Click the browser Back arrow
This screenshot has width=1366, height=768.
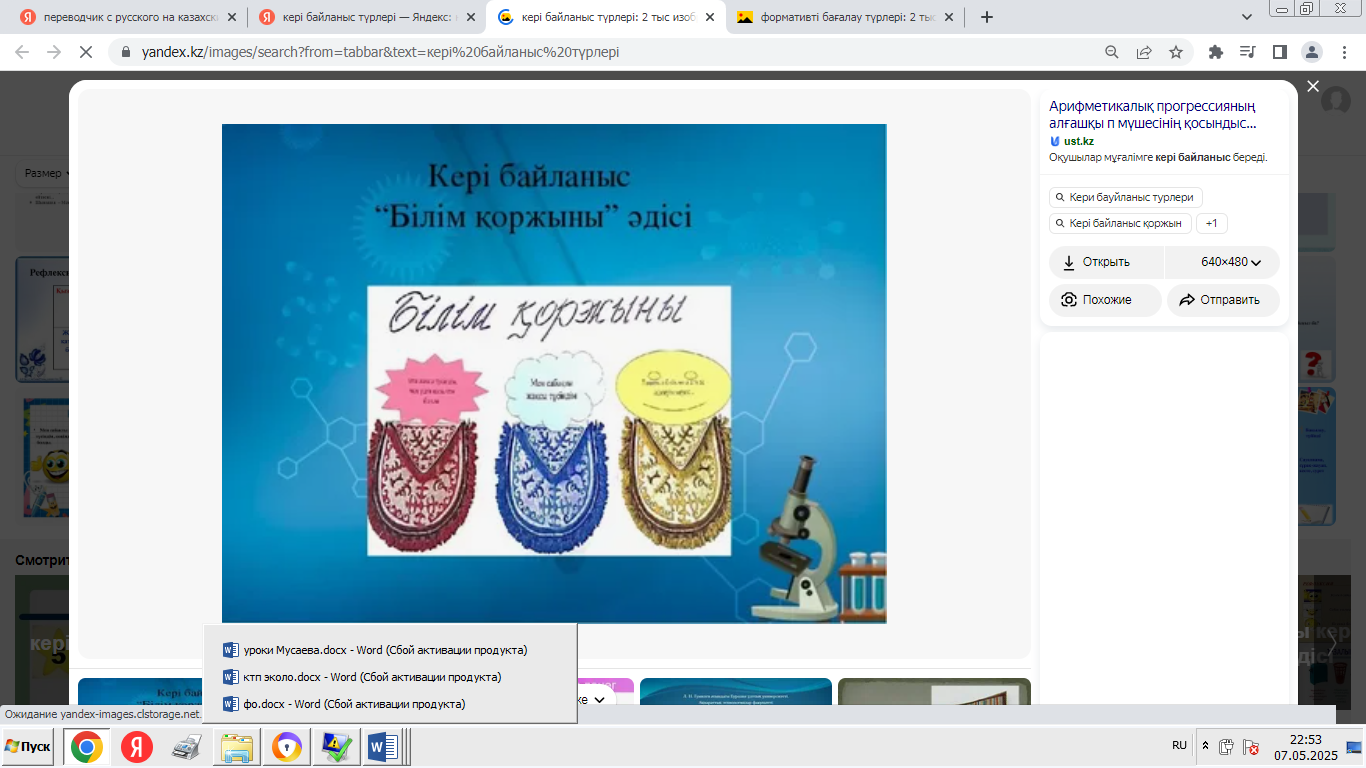click(22, 52)
